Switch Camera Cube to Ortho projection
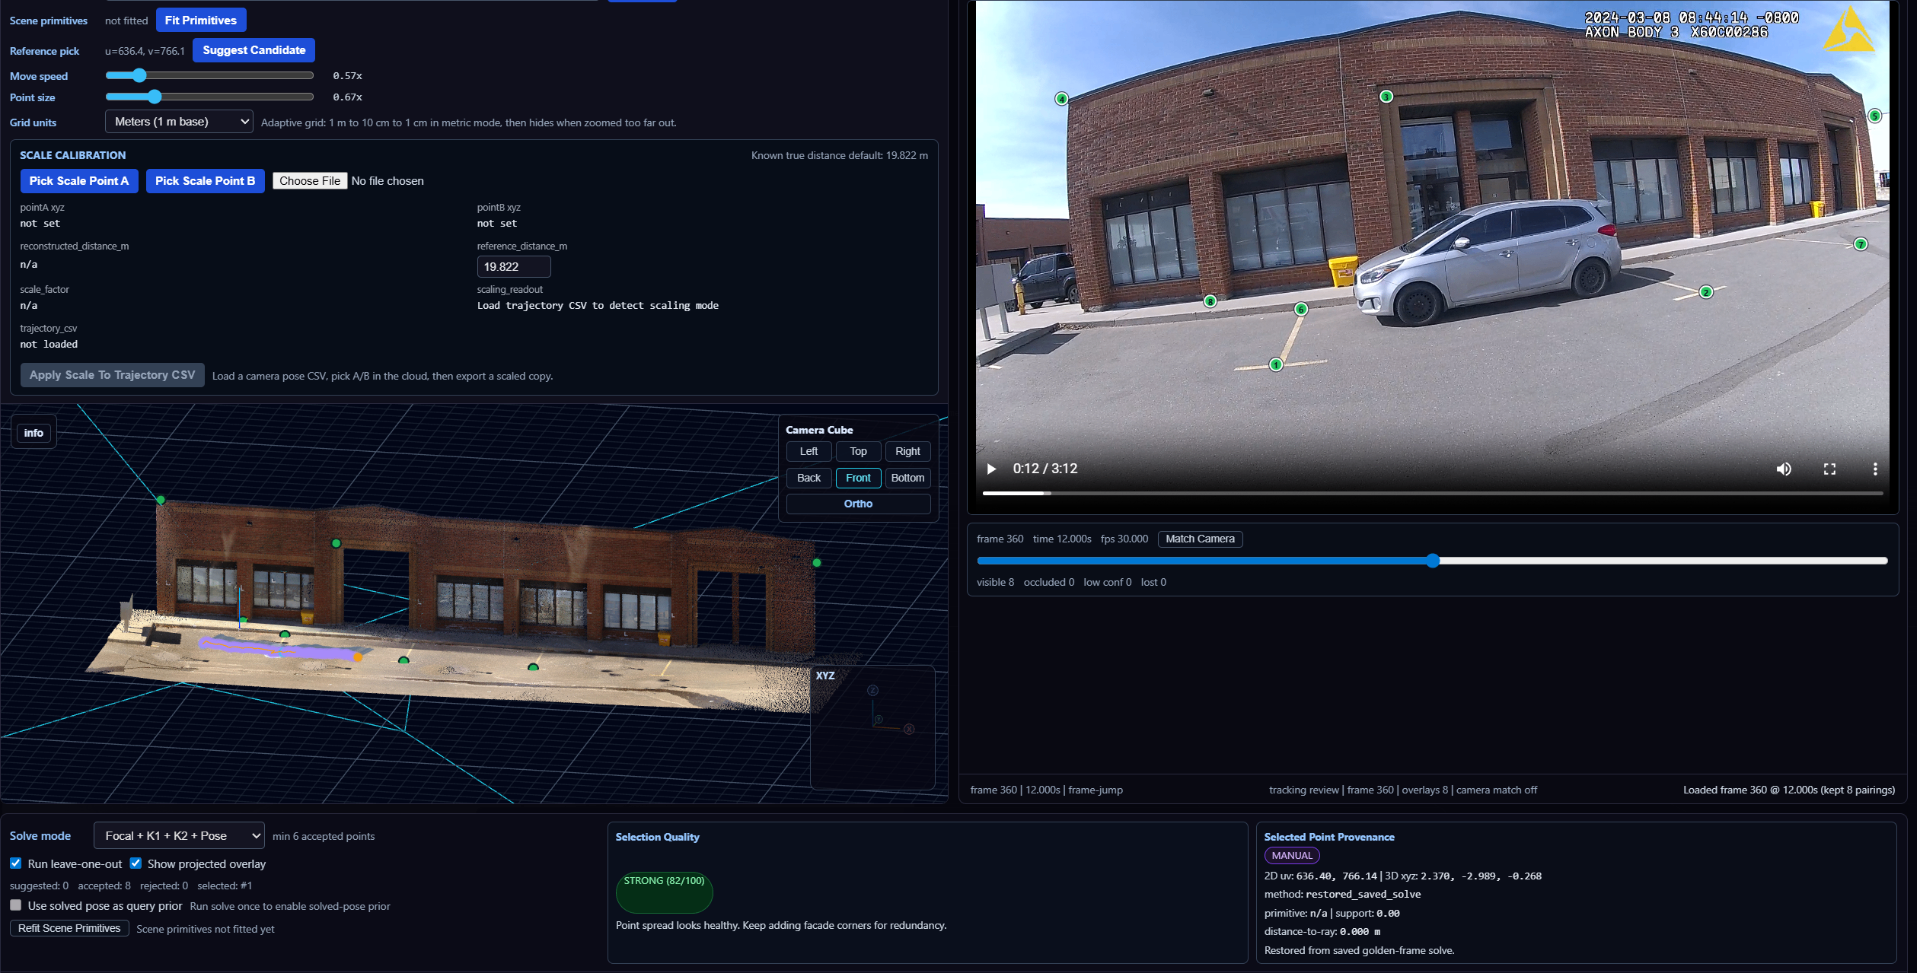The width and height of the screenshot is (1920, 973). tap(857, 503)
